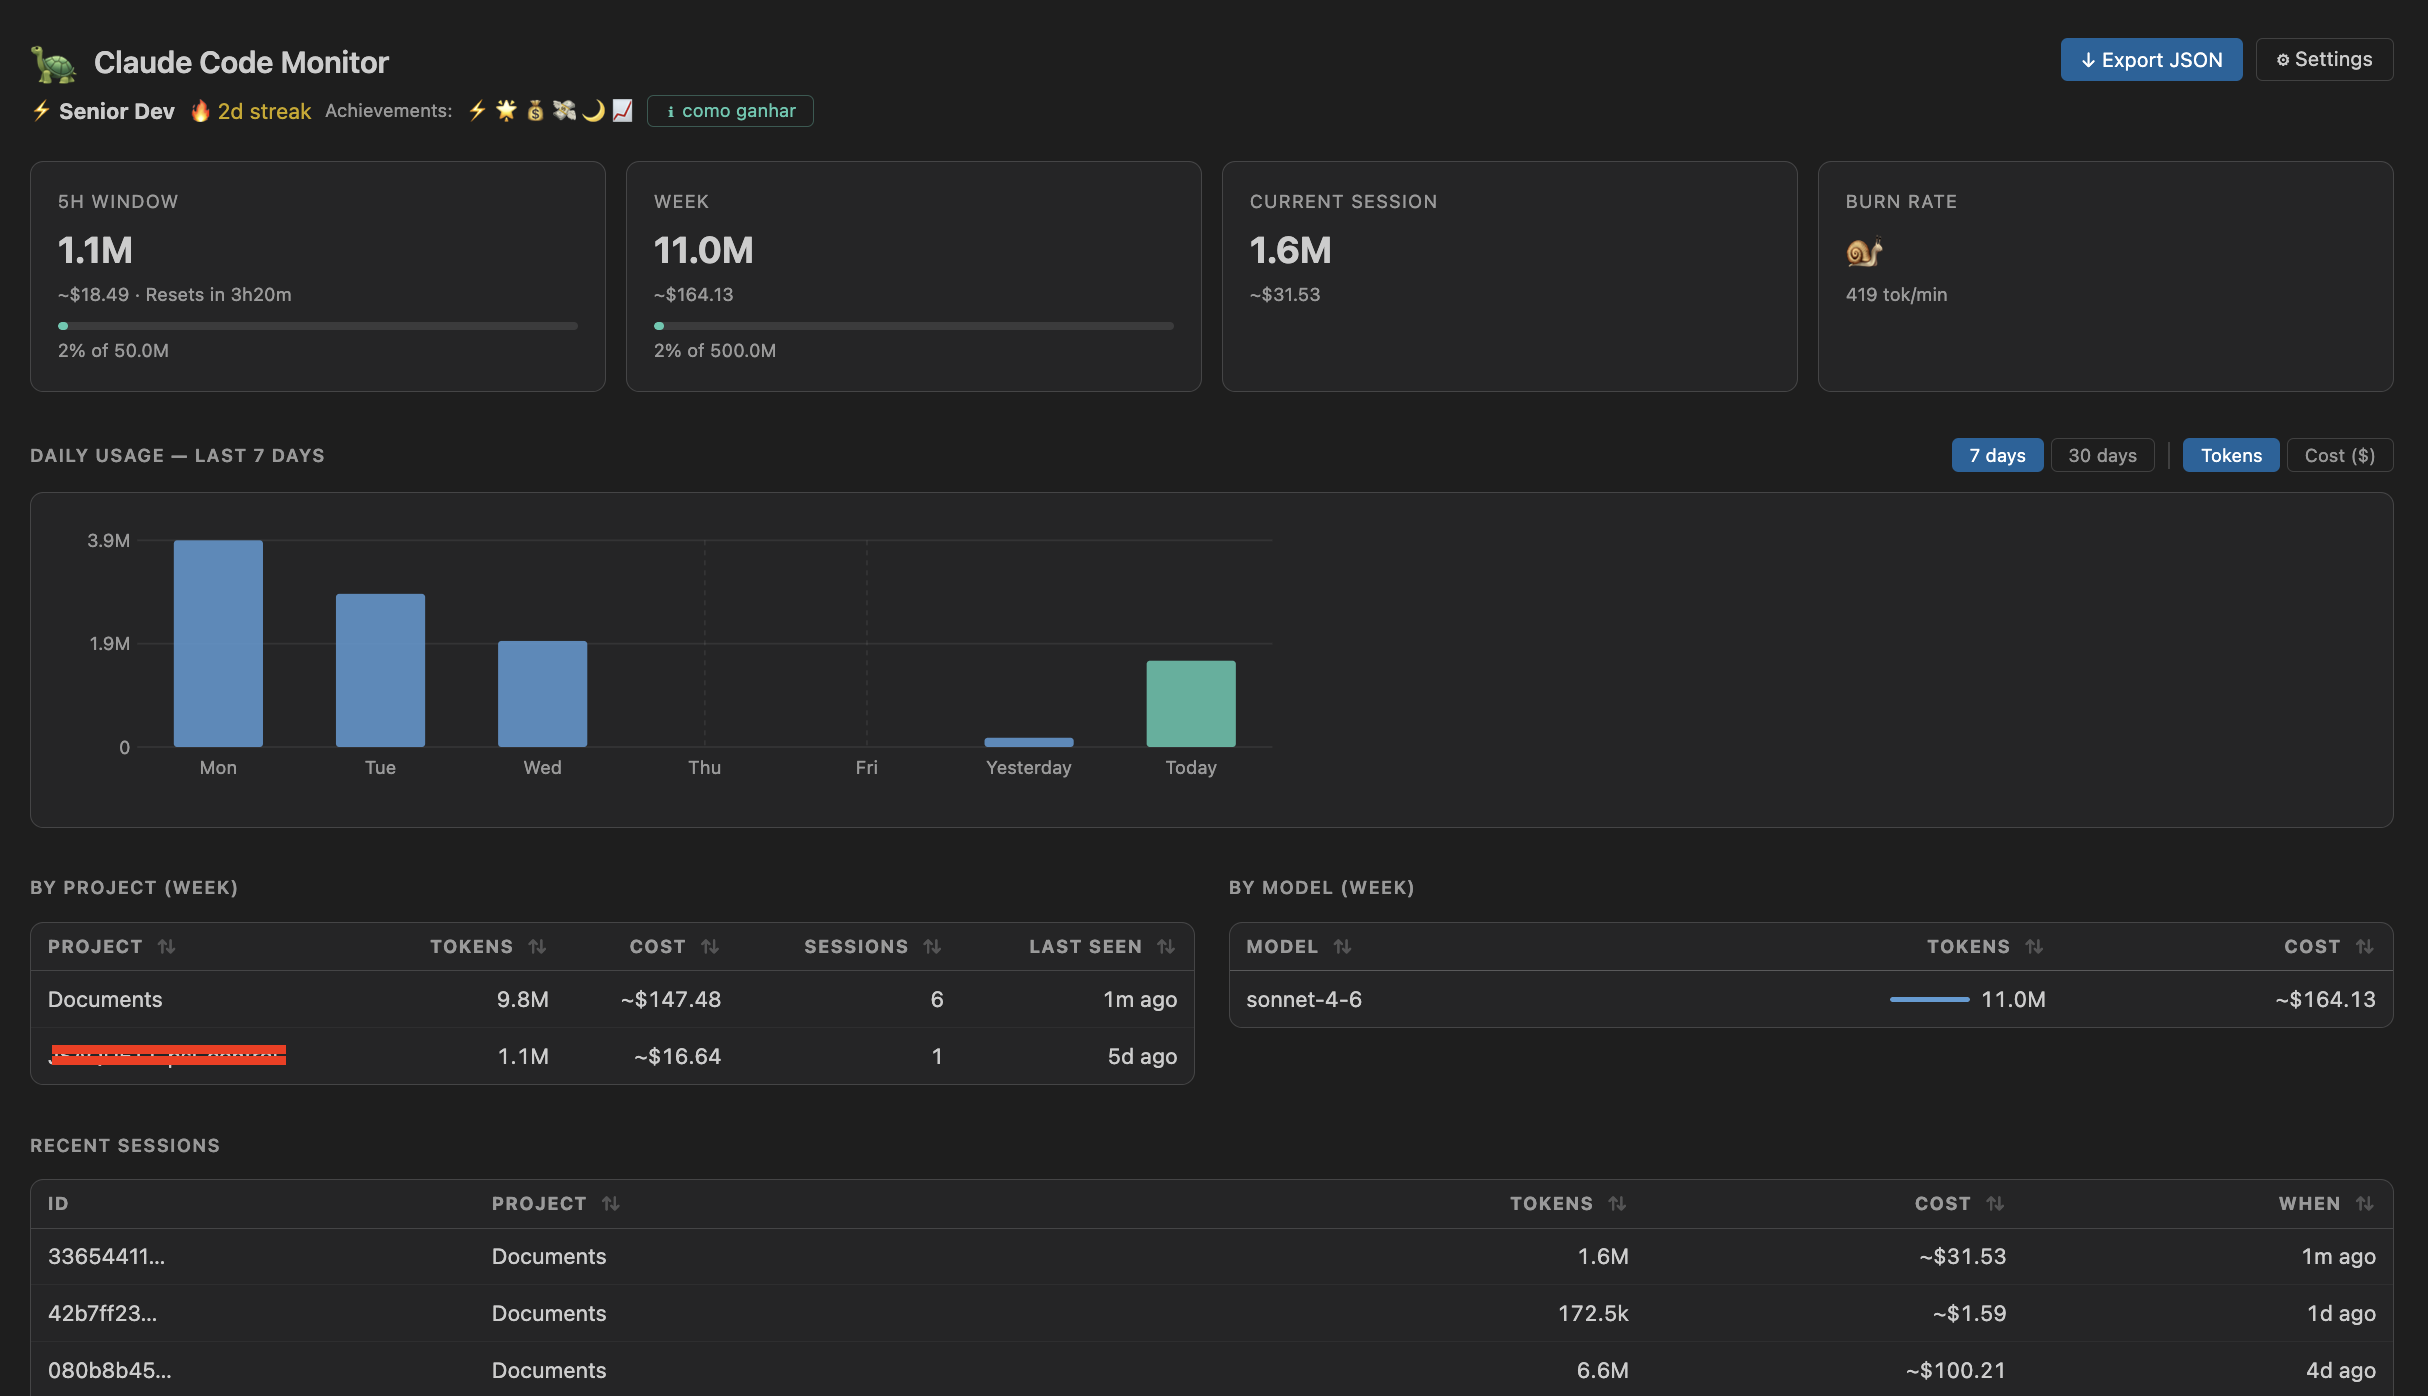
Task: Click the 'Senior Dev' rank label
Action: coord(116,111)
